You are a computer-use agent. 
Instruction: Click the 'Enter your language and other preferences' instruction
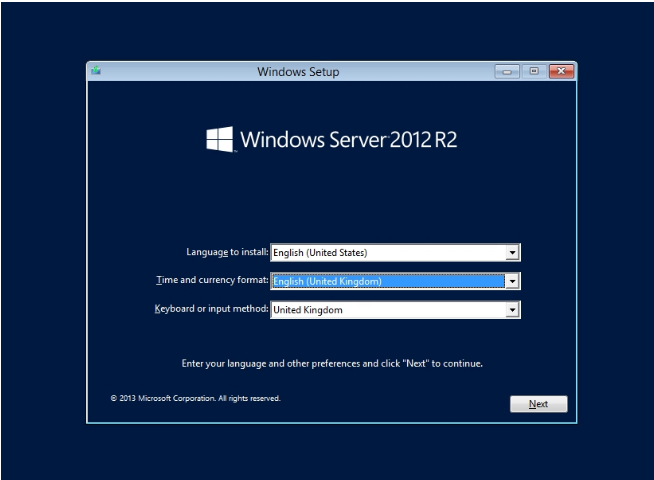[332, 364]
